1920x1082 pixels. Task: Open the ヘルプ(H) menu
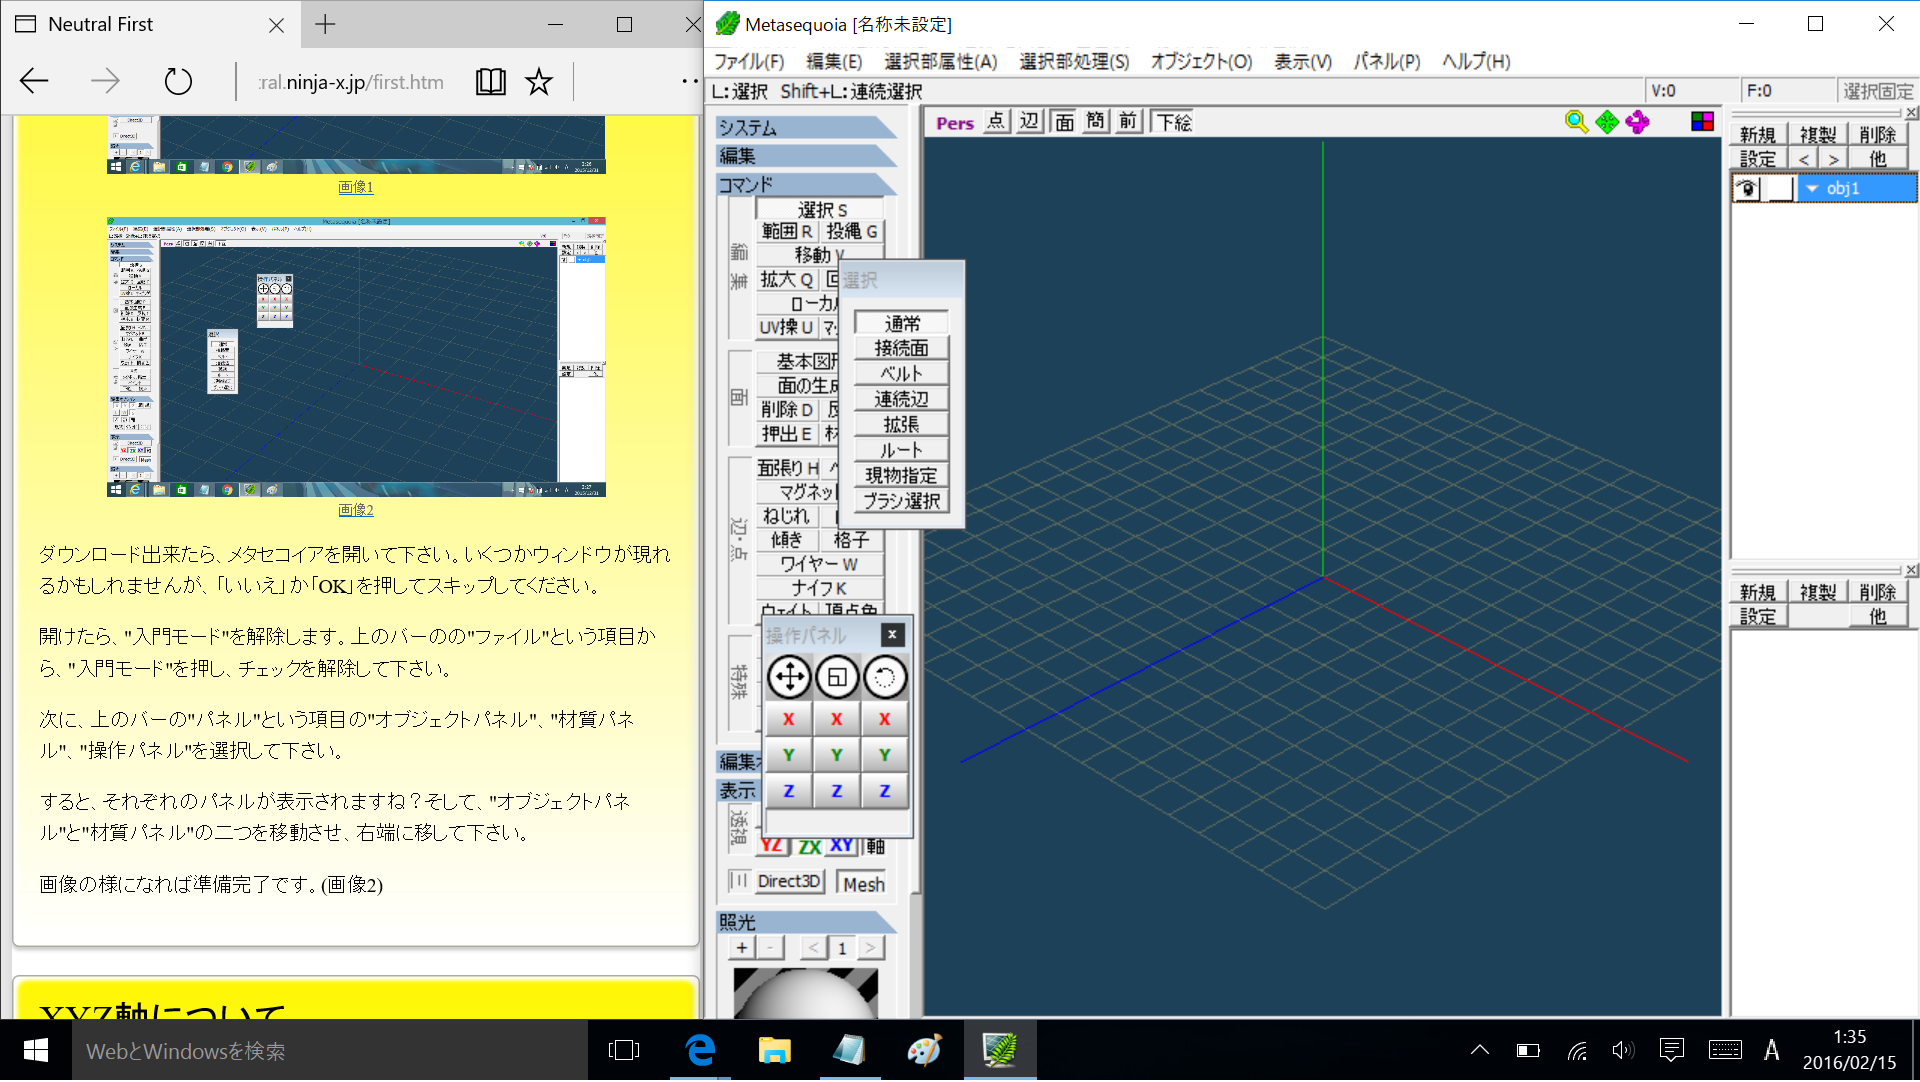(x=1475, y=61)
